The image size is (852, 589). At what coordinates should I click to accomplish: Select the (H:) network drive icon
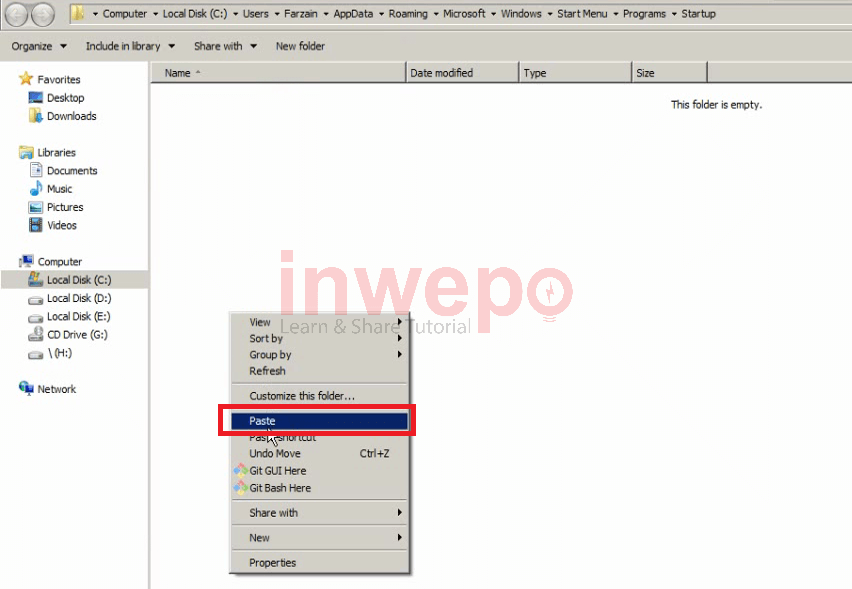[35, 355]
